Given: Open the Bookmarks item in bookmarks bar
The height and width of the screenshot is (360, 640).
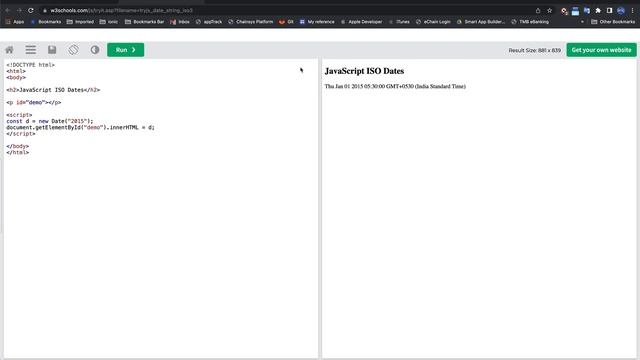Looking at the screenshot, I should [46, 22].
